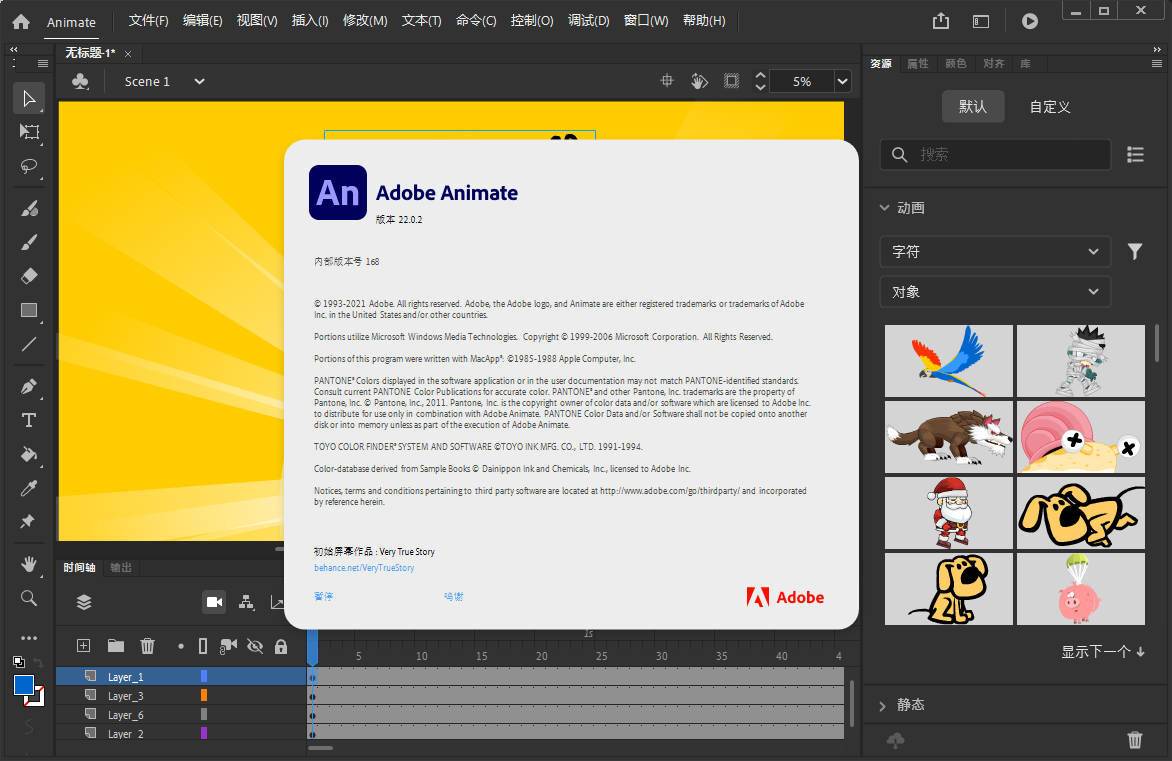1172x761 pixels.
Task: Select the Text tool
Action: [x=28, y=420]
